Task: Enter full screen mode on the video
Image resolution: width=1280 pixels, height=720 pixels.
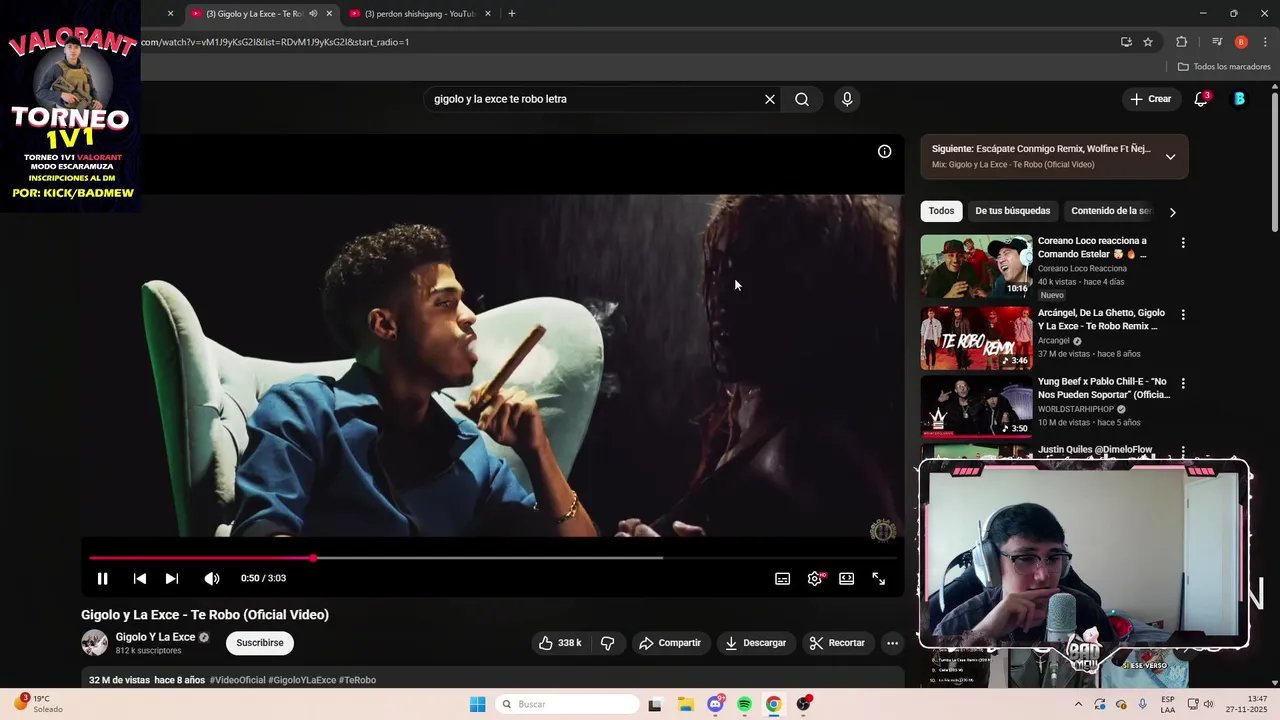Action: point(879,578)
